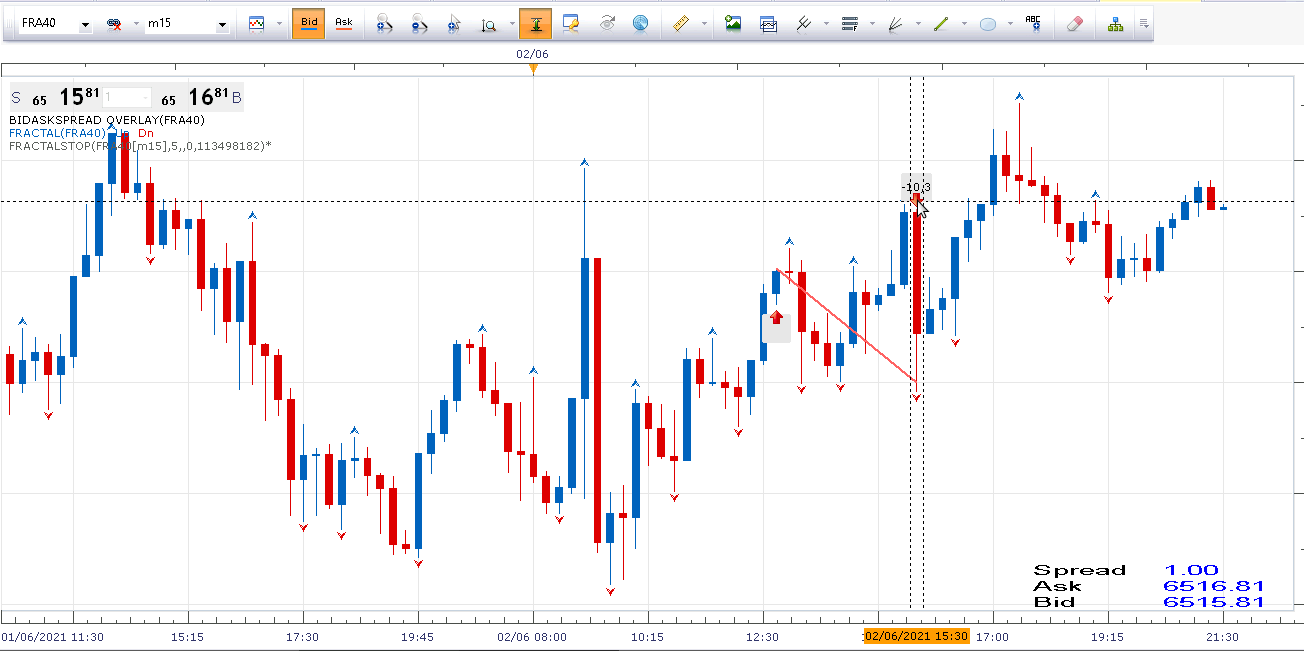The height and width of the screenshot is (651, 1304).
Task: Click the vertical scale zoom icon
Action: pyautogui.click(x=489, y=24)
